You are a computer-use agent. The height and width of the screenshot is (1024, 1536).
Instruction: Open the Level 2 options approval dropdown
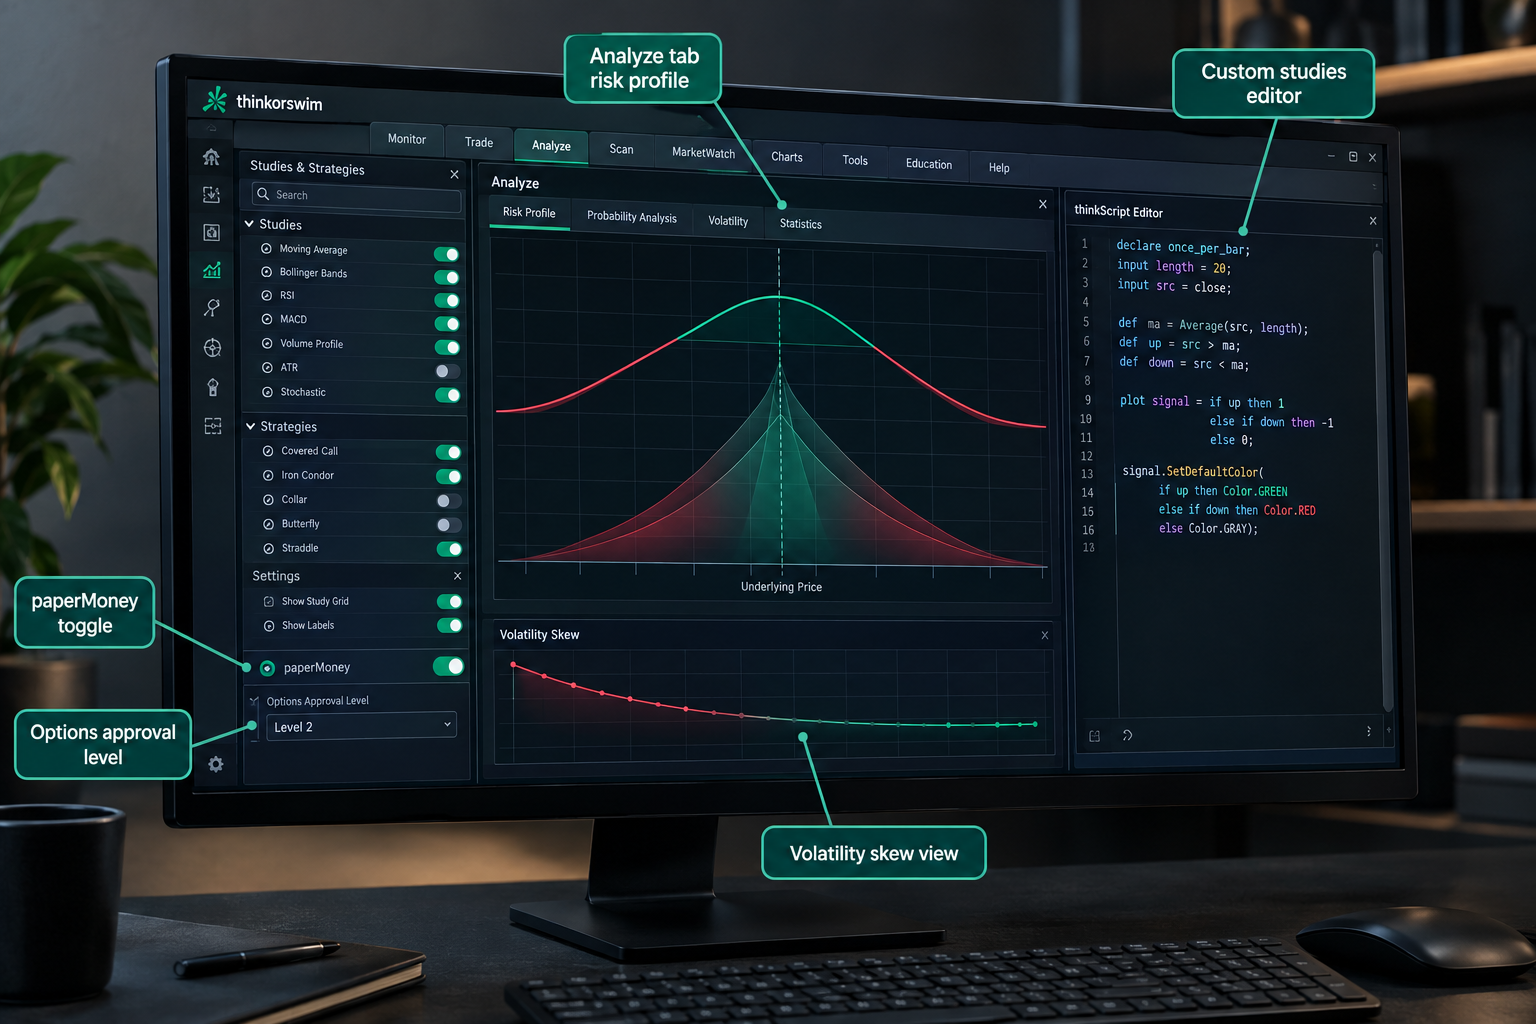[x=361, y=726]
